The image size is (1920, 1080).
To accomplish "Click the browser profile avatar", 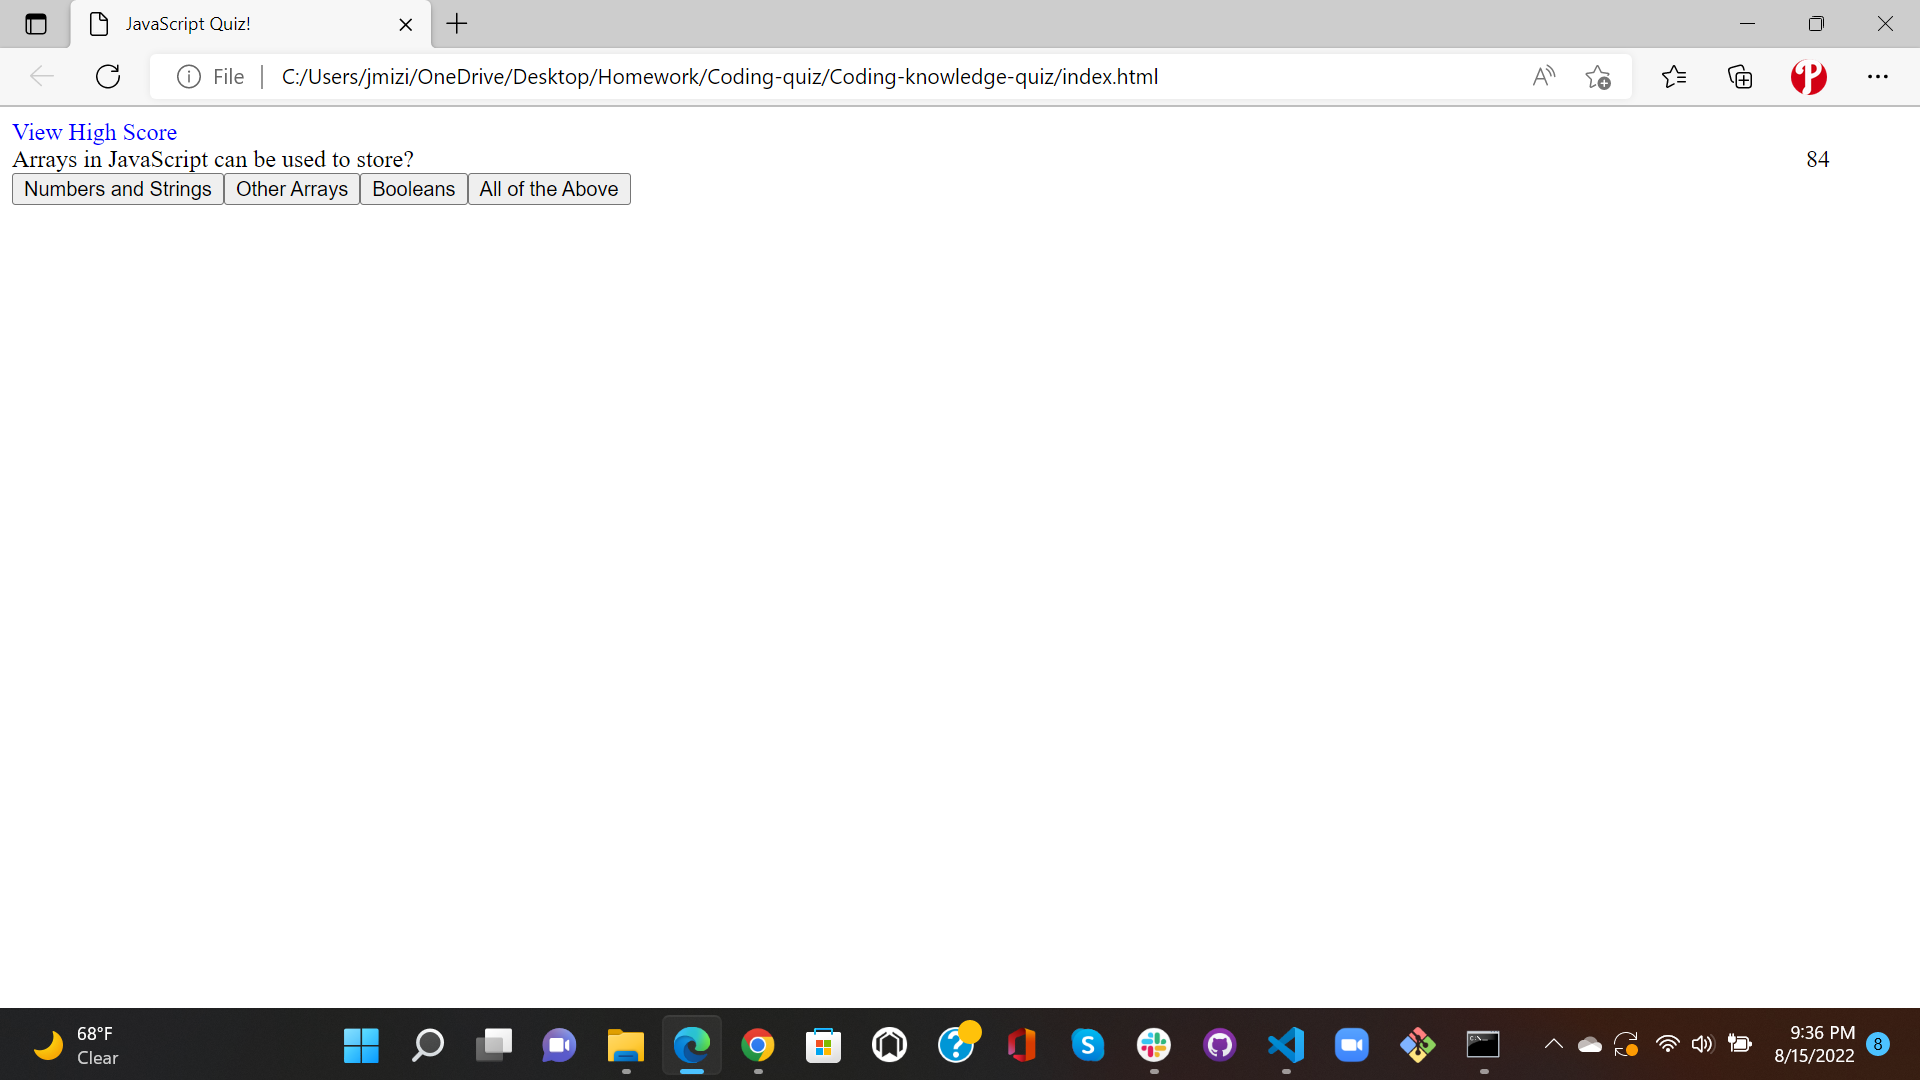I will pyautogui.click(x=1810, y=76).
